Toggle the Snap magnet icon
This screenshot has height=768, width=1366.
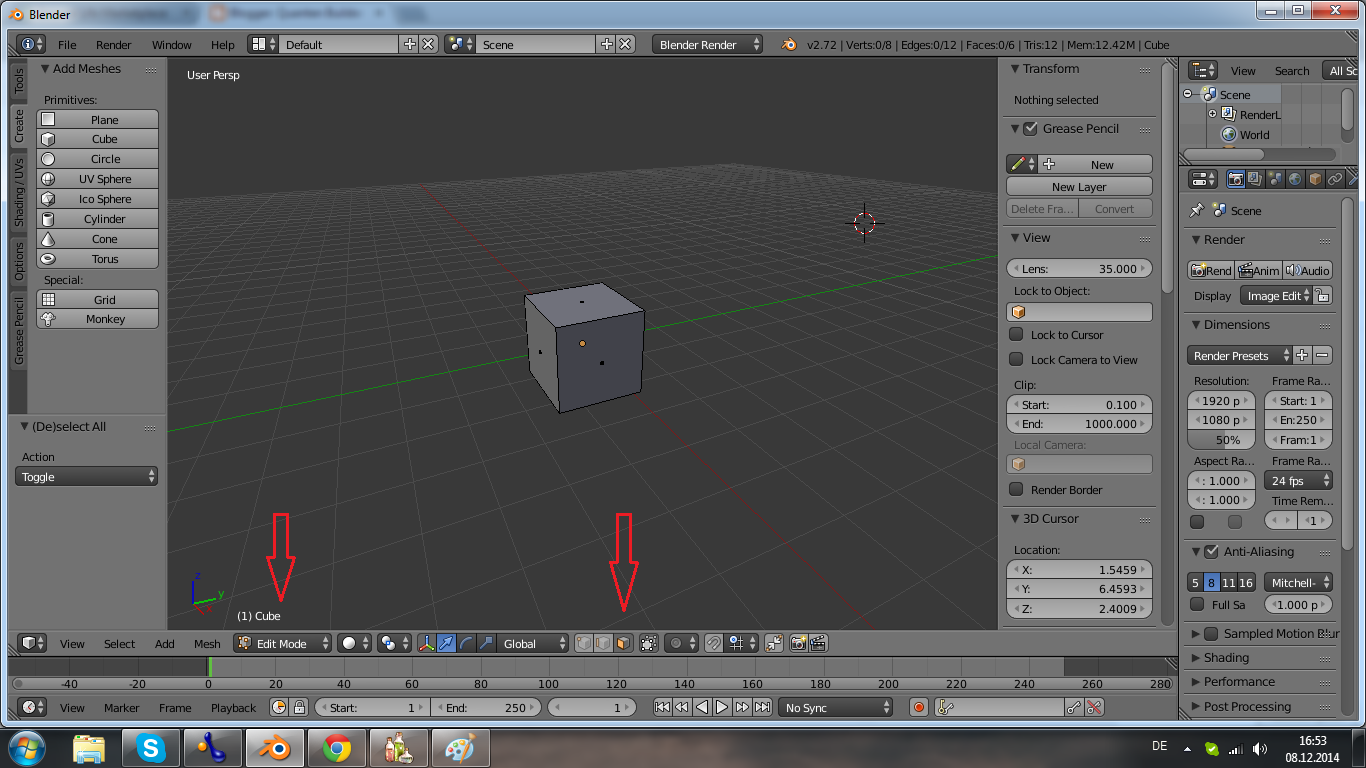(x=712, y=643)
